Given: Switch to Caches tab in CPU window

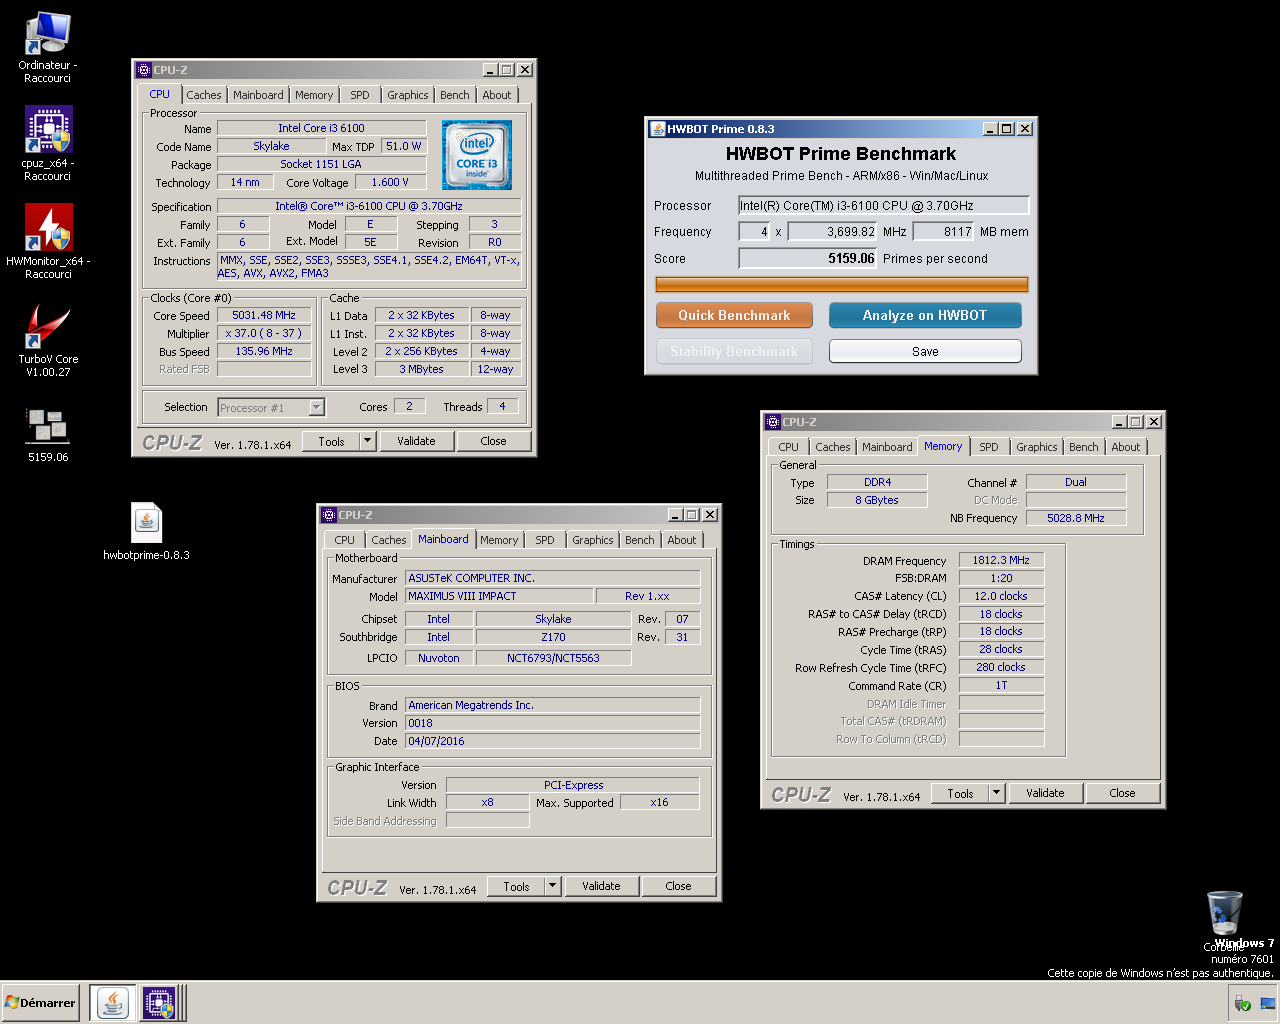Looking at the screenshot, I should tap(204, 95).
